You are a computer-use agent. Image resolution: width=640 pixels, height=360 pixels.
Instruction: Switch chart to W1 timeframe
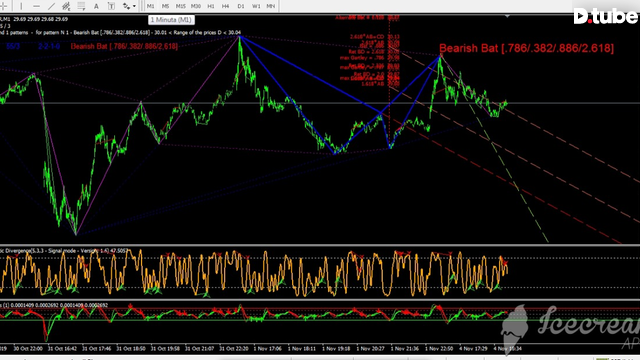[256, 6]
